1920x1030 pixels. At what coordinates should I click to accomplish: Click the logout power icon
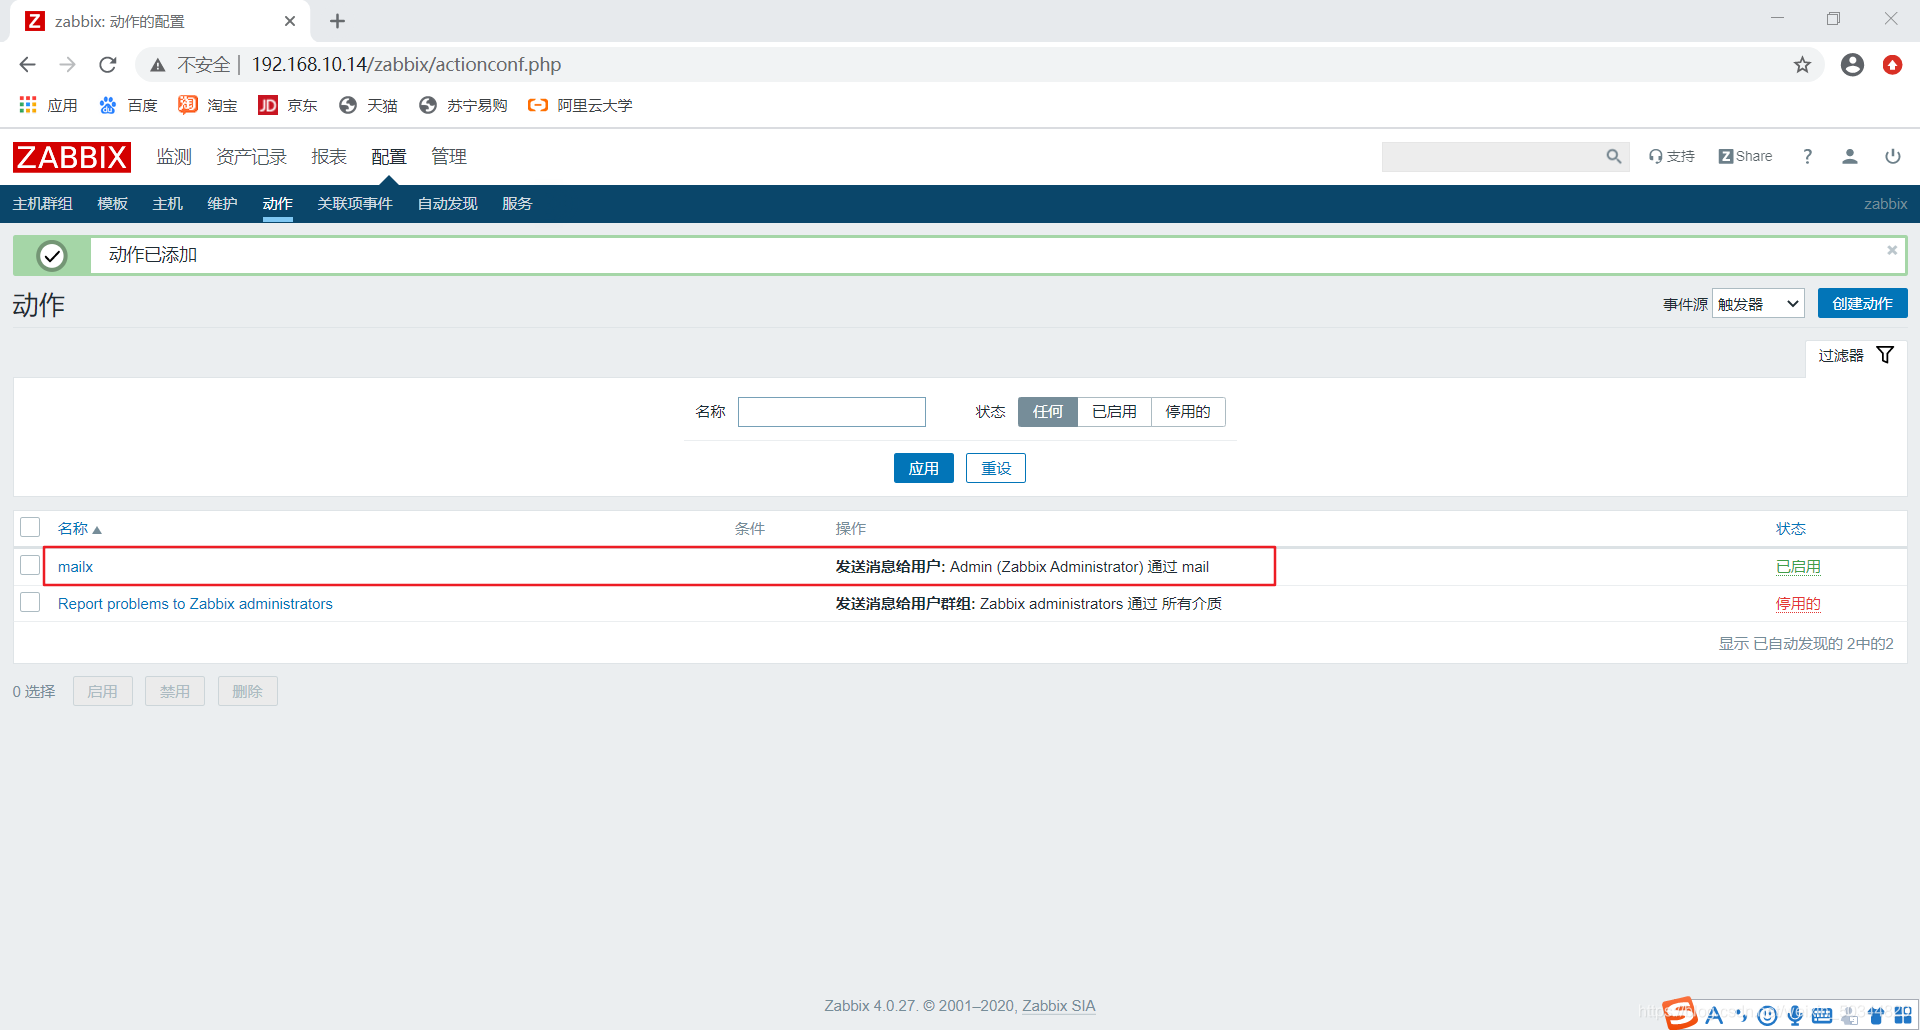coord(1893,156)
